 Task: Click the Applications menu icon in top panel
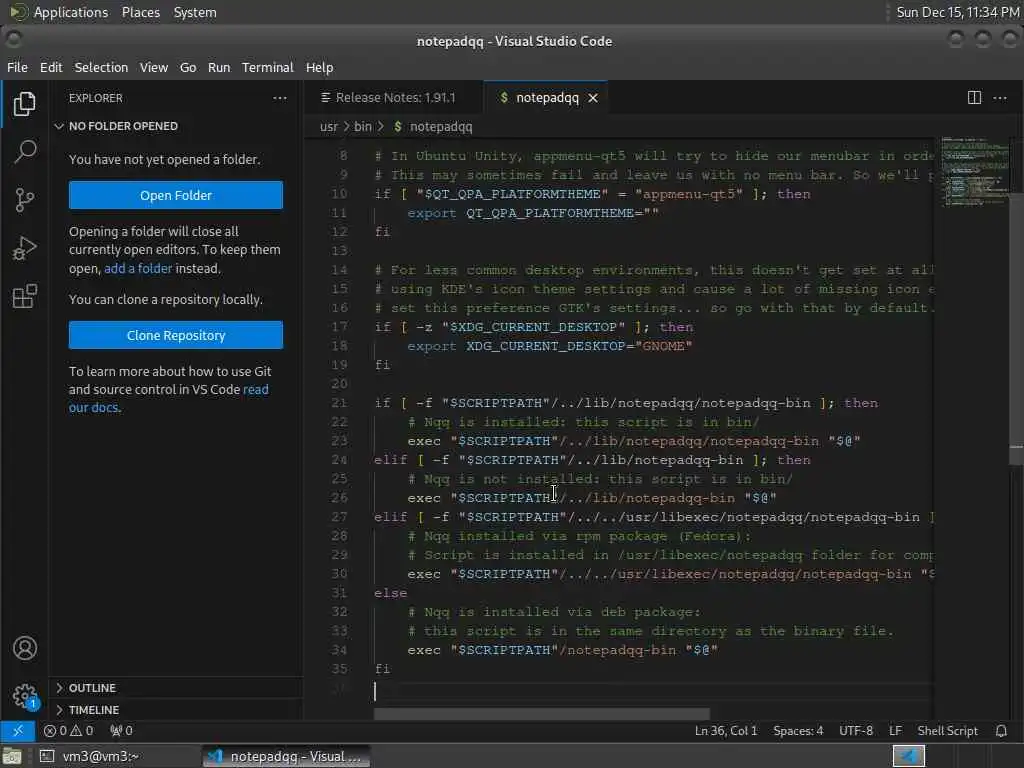18,12
